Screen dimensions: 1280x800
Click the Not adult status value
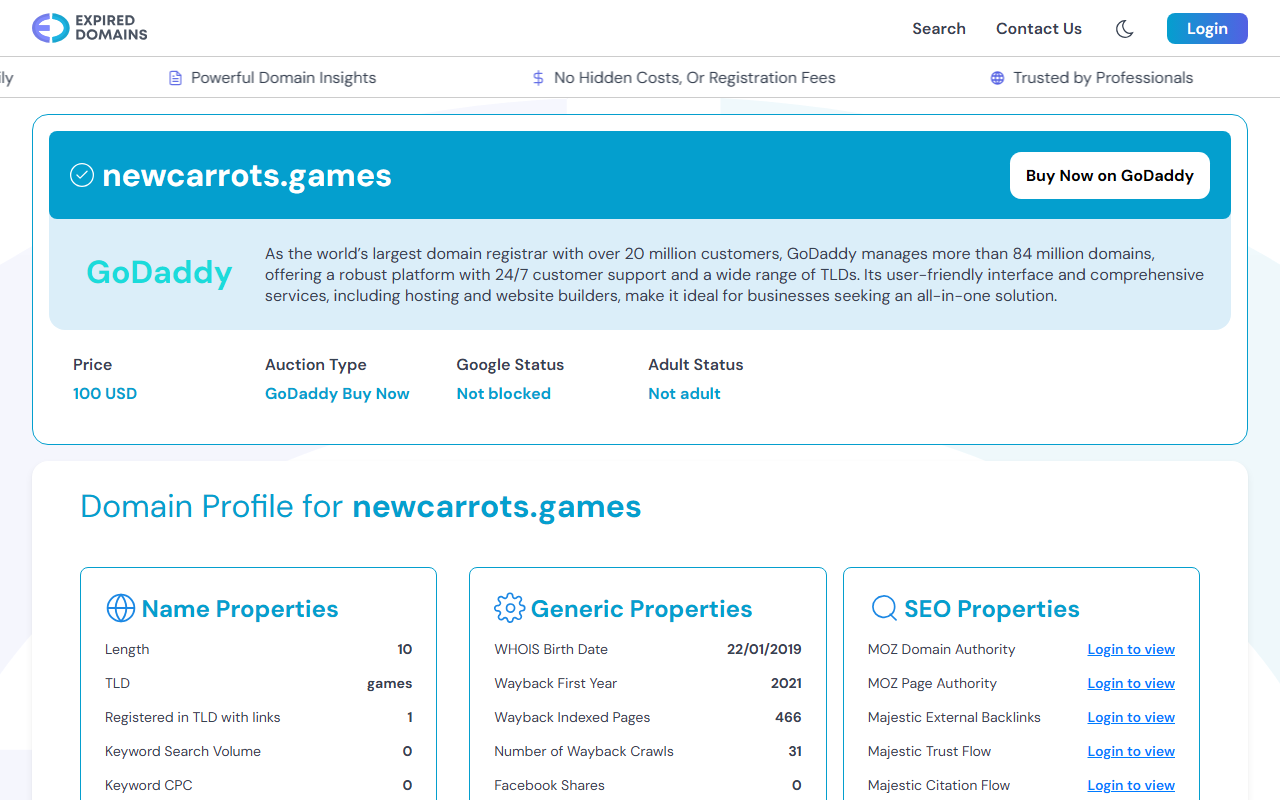click(x=684, y=393)
